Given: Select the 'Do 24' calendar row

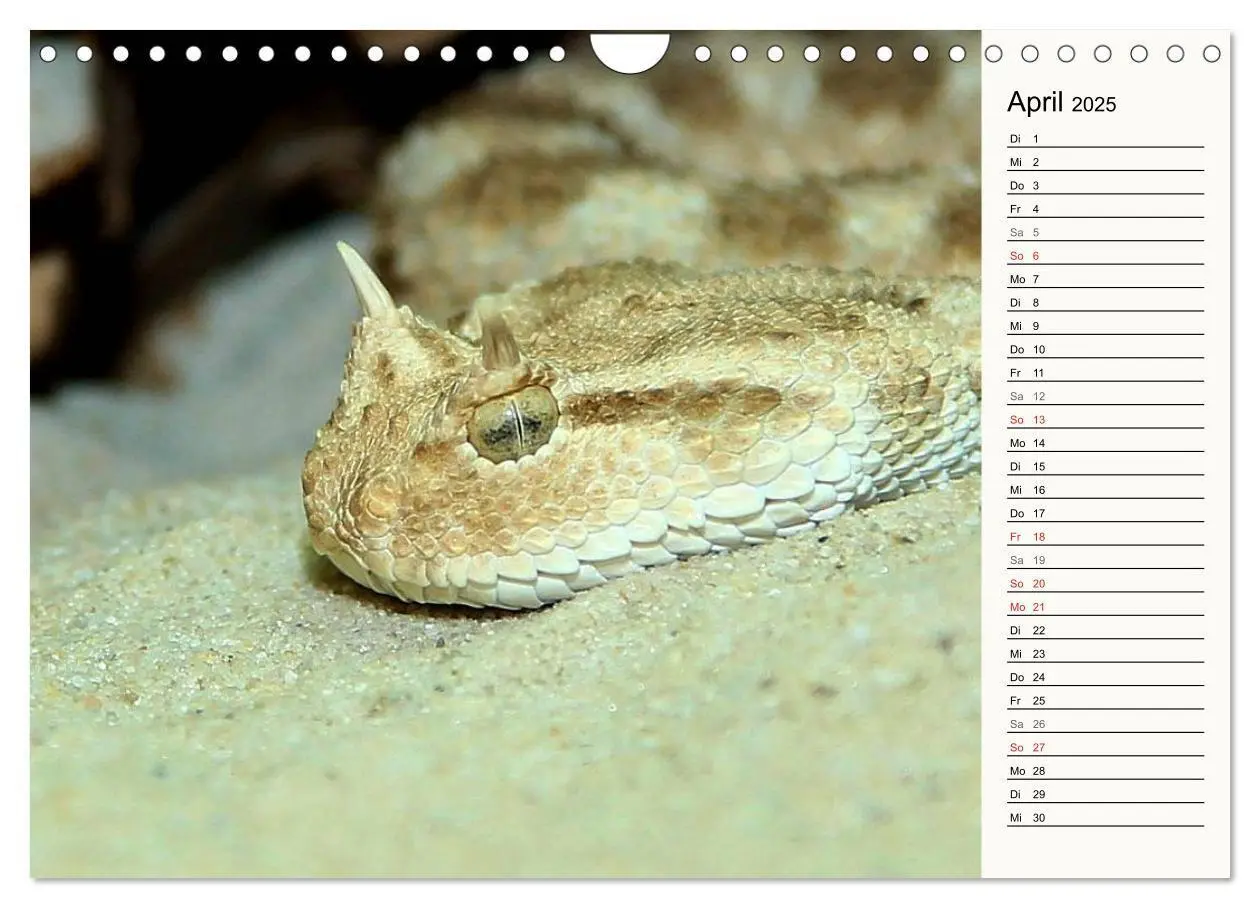Looking at the screenshot, I should tap(1105, 677).
